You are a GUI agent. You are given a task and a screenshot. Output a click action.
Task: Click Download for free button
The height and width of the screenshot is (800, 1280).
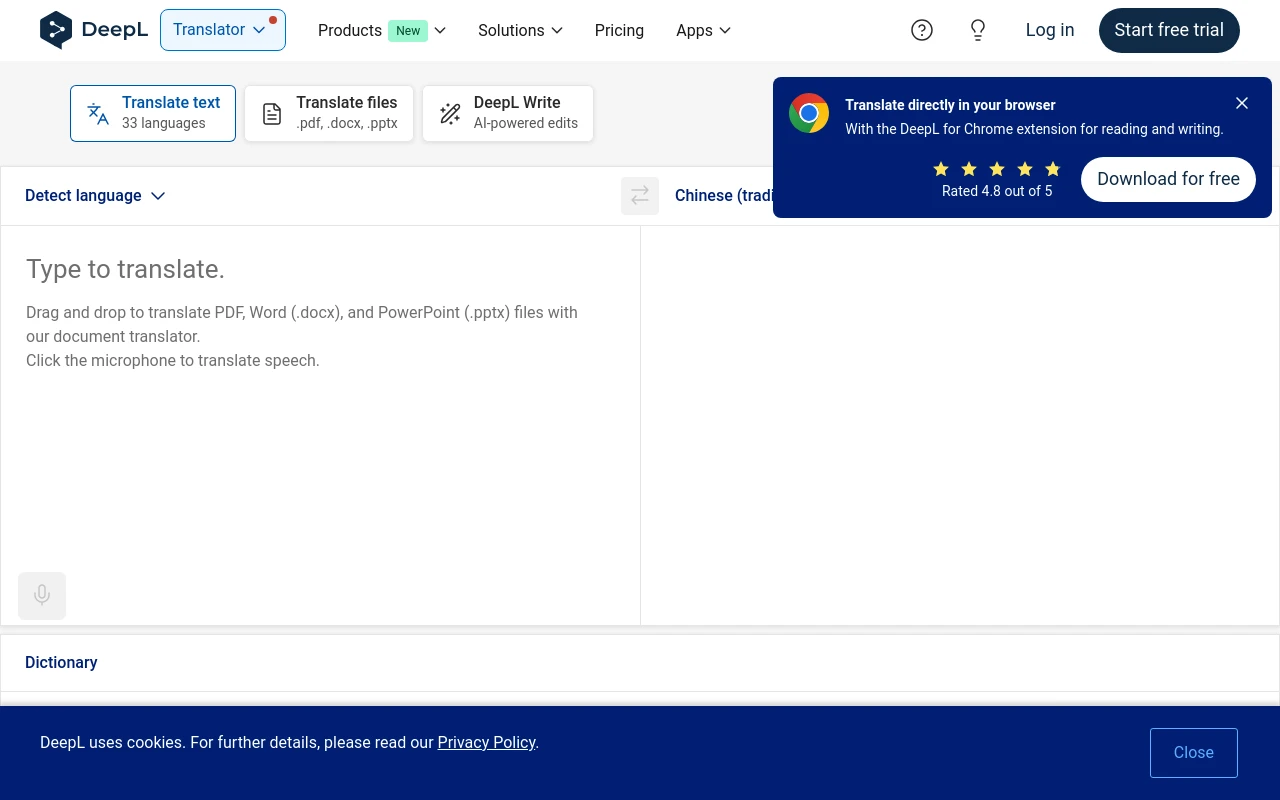1168,179
